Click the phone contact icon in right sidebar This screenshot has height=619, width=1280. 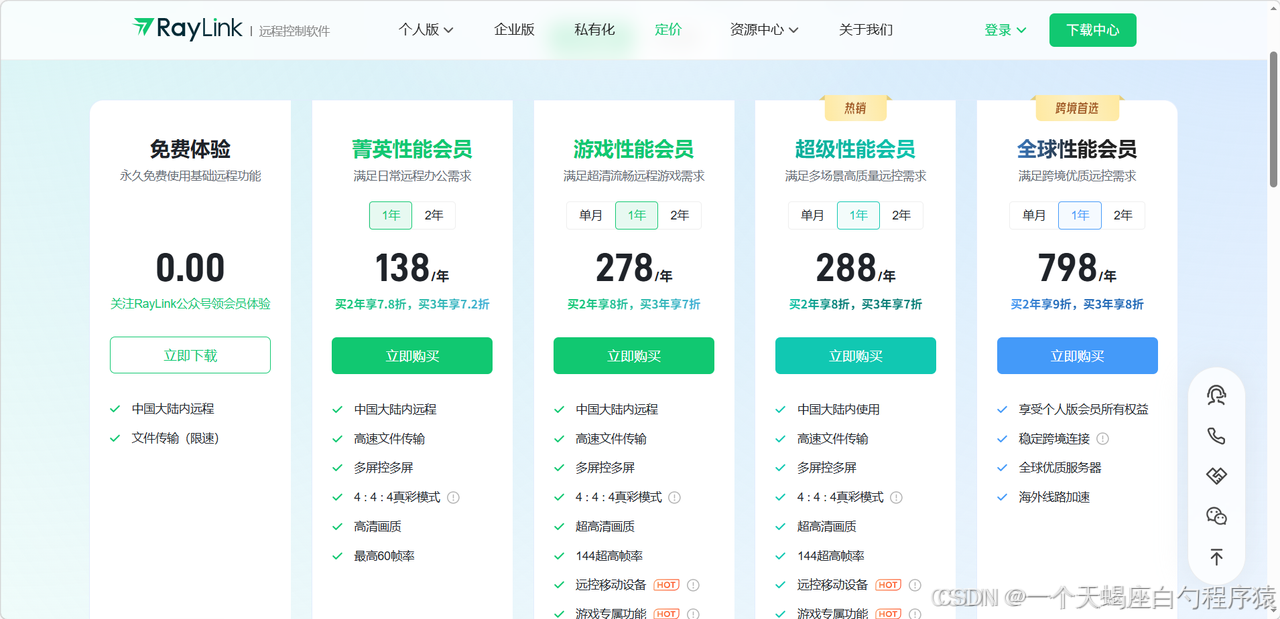(x=1216, y=436)
